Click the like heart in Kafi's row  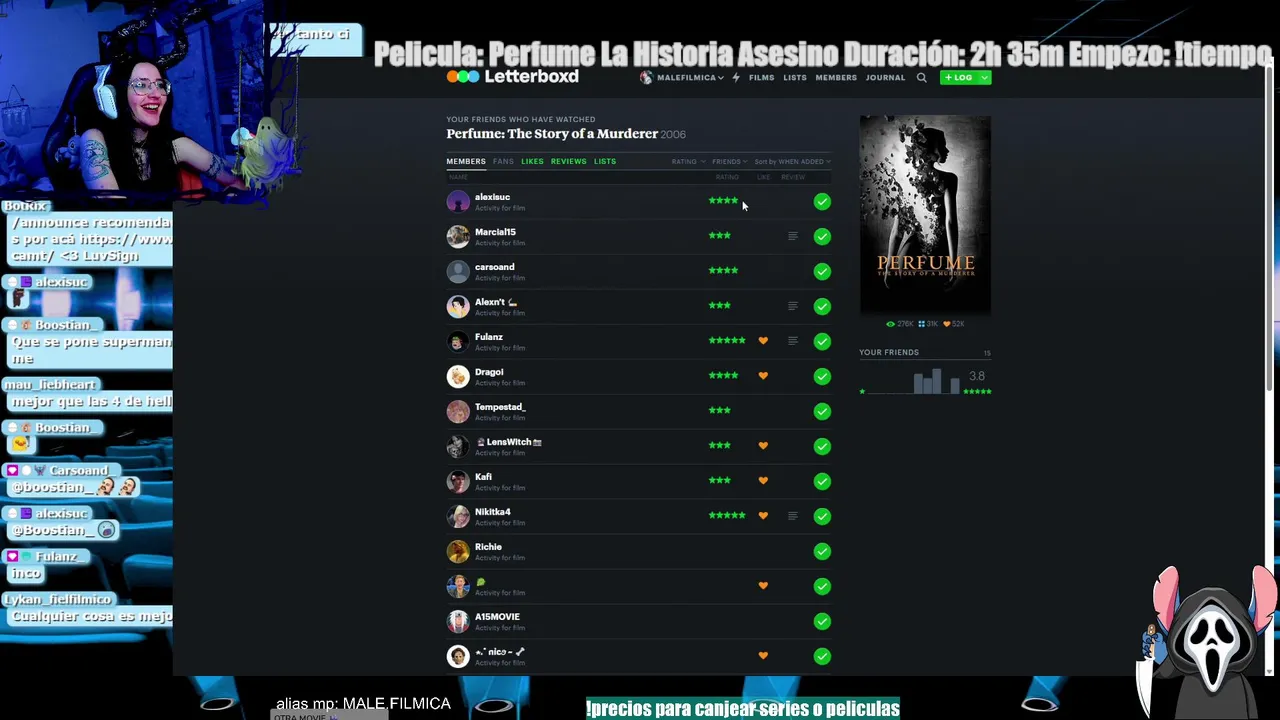[x=763, y=481]
